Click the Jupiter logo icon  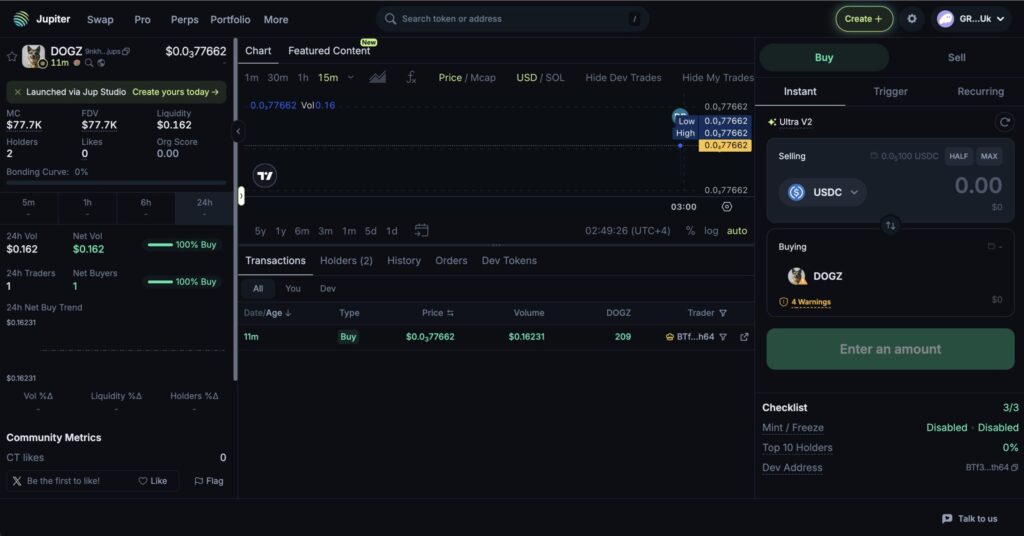tap(21, 19)
